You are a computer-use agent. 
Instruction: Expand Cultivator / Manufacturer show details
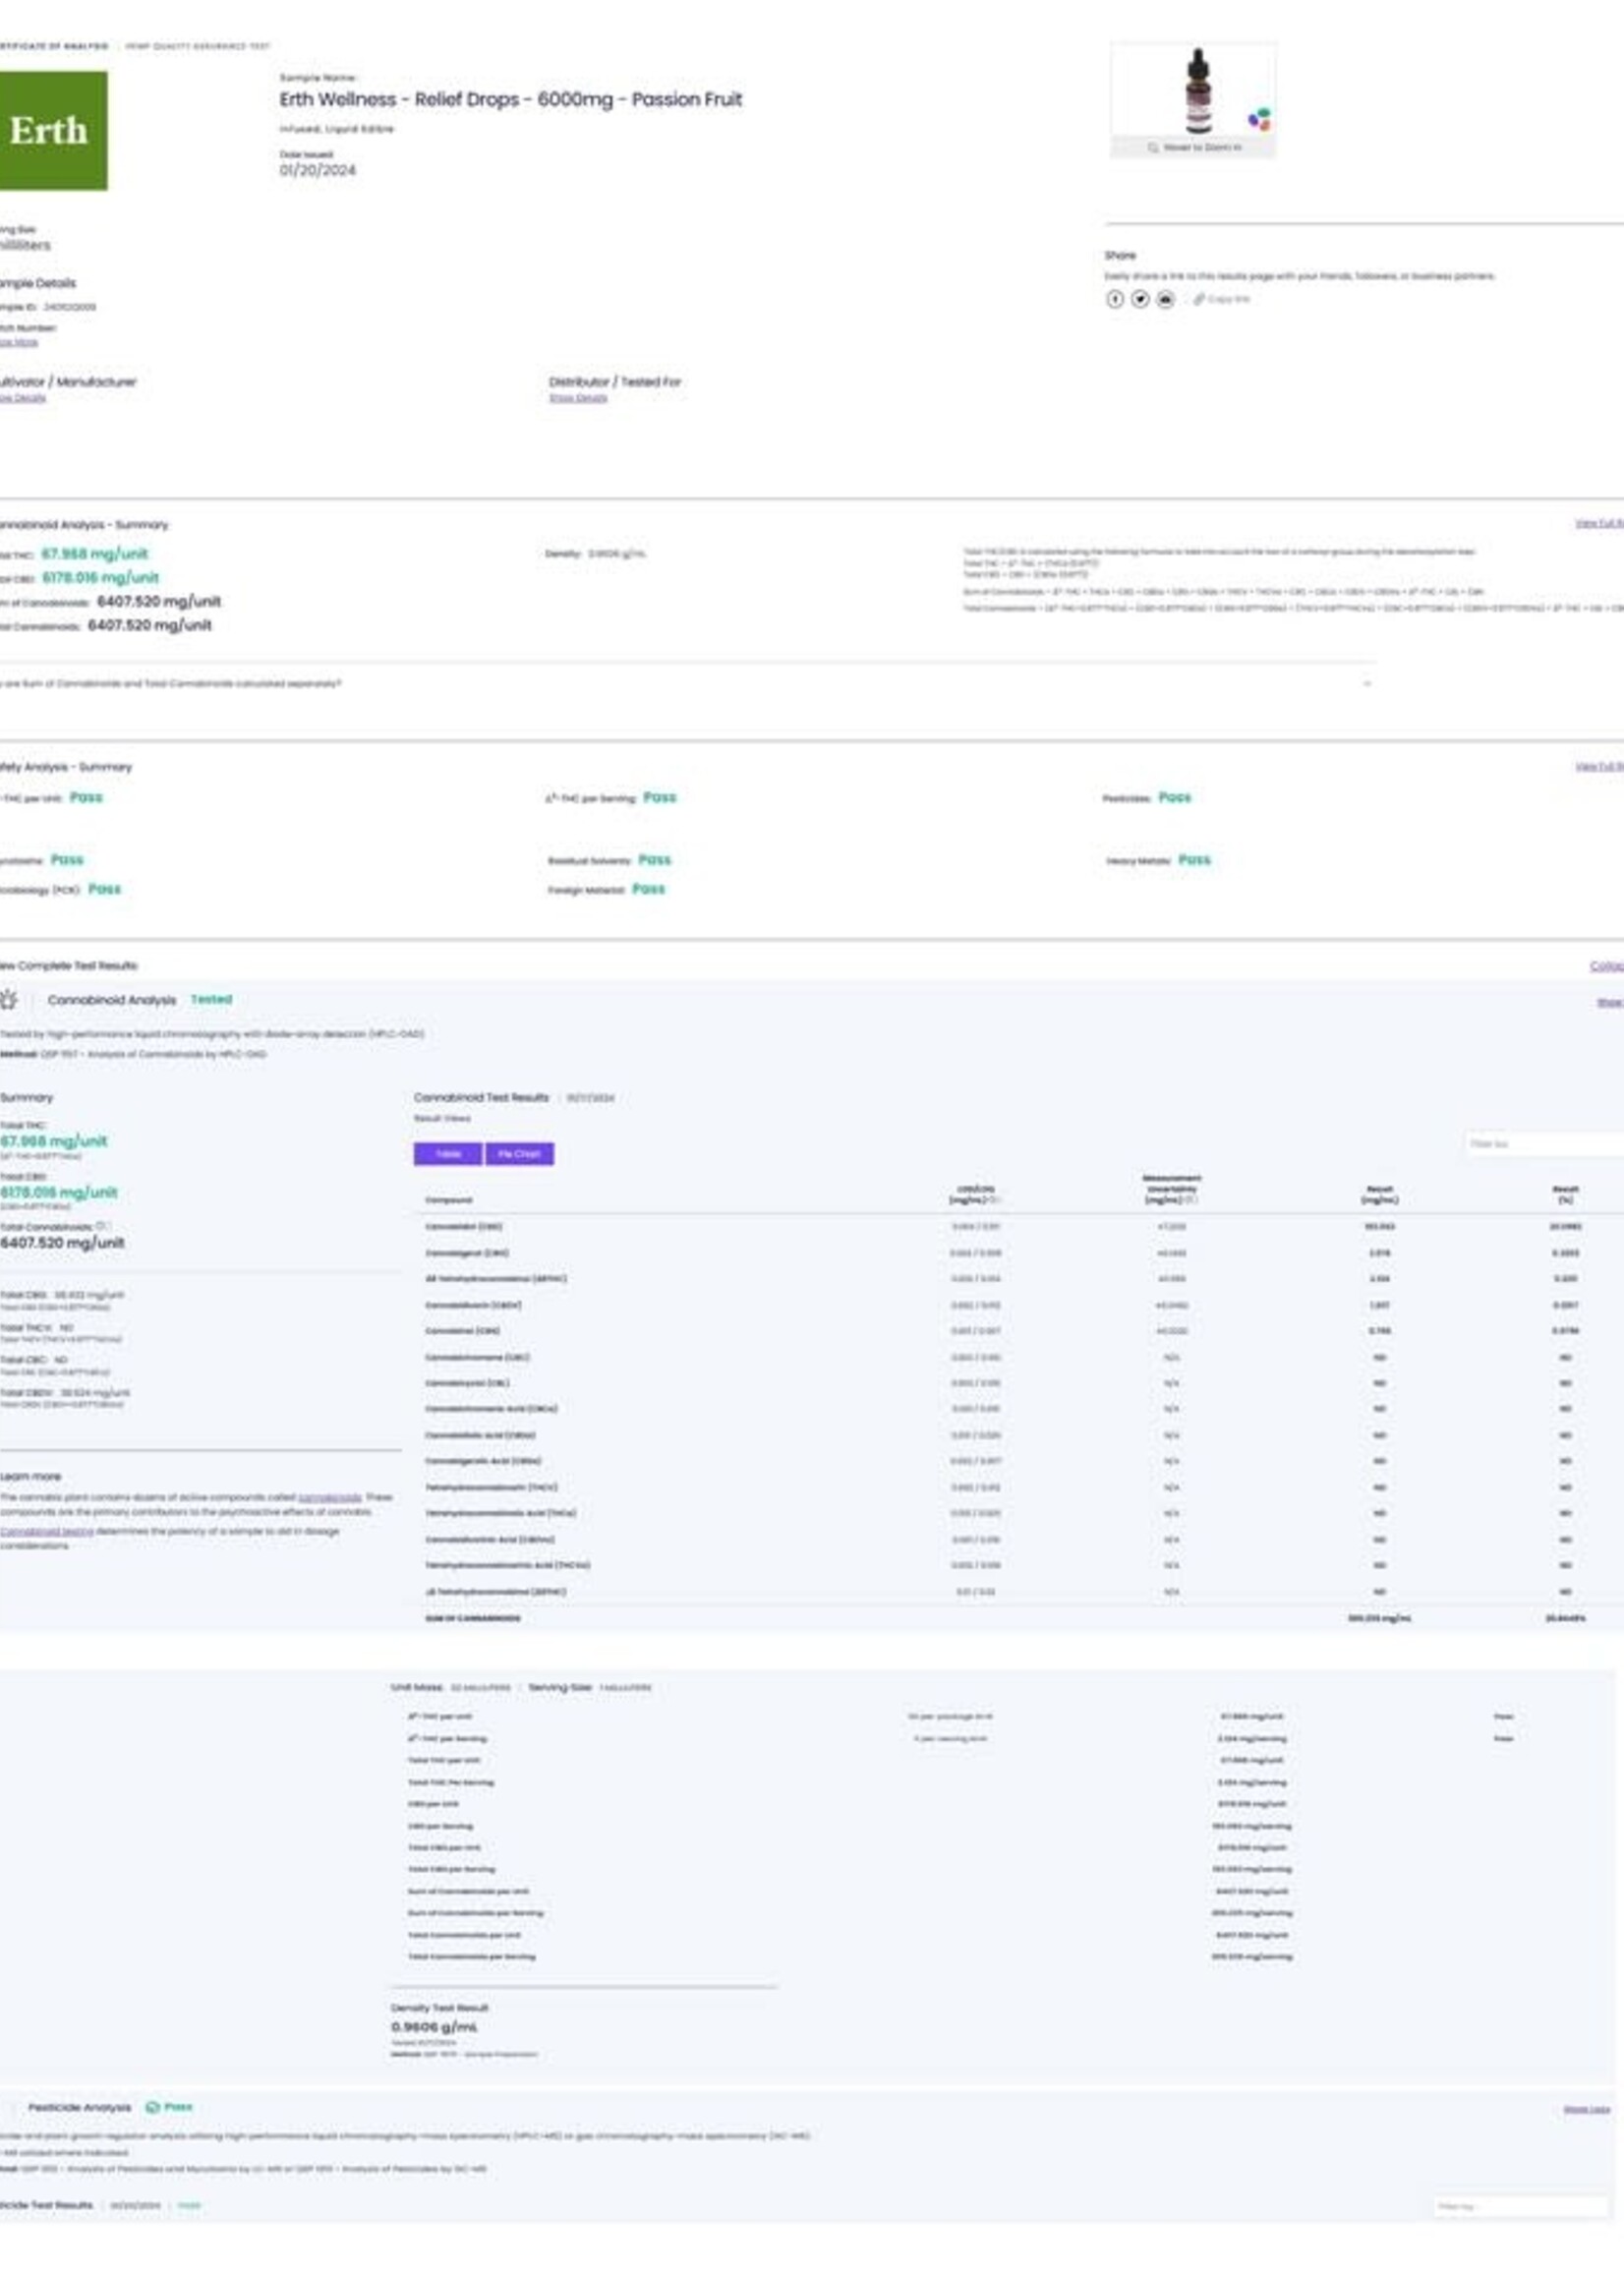pos(23,398)
